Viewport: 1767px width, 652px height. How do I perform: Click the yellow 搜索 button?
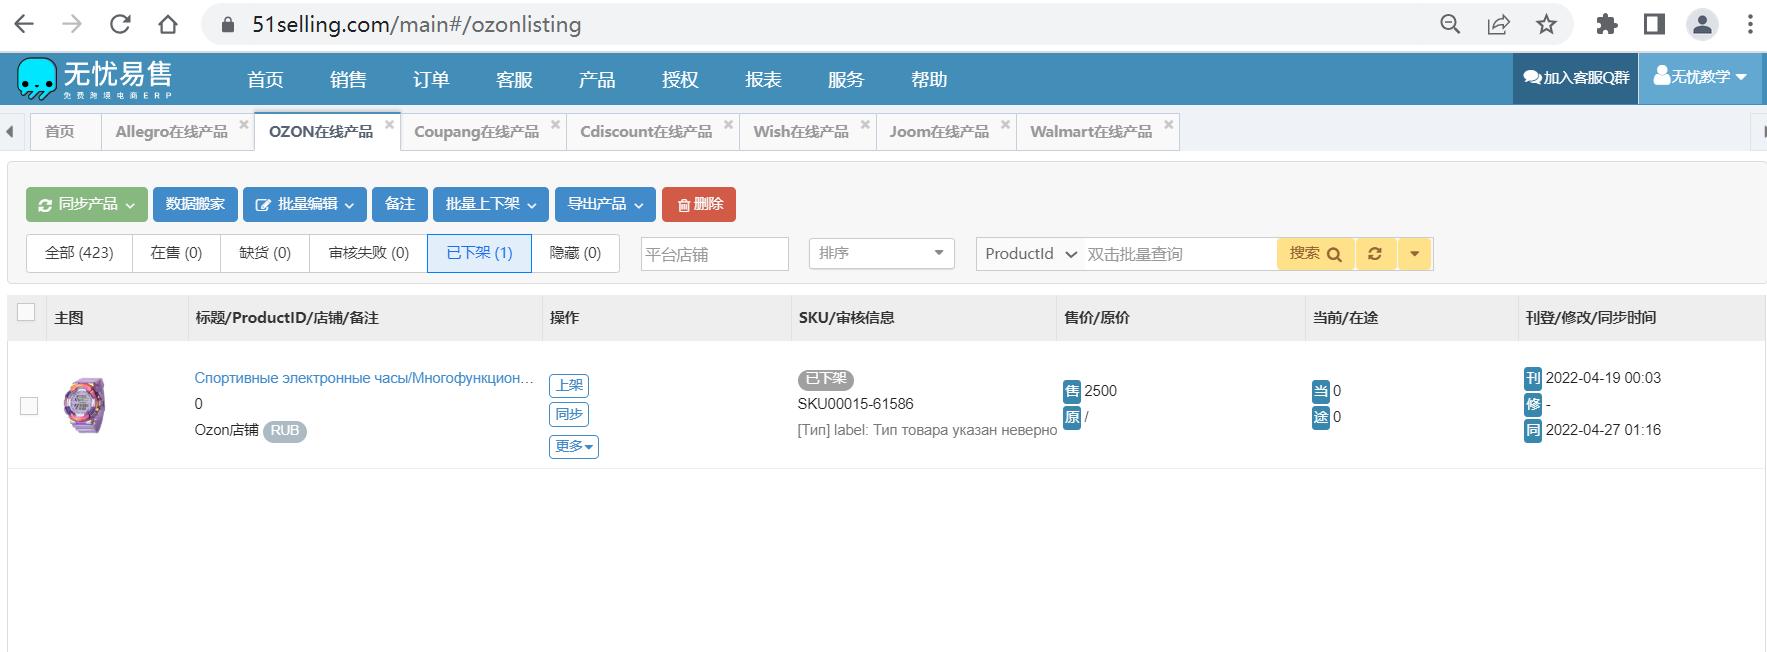[x=1315, y=254]
